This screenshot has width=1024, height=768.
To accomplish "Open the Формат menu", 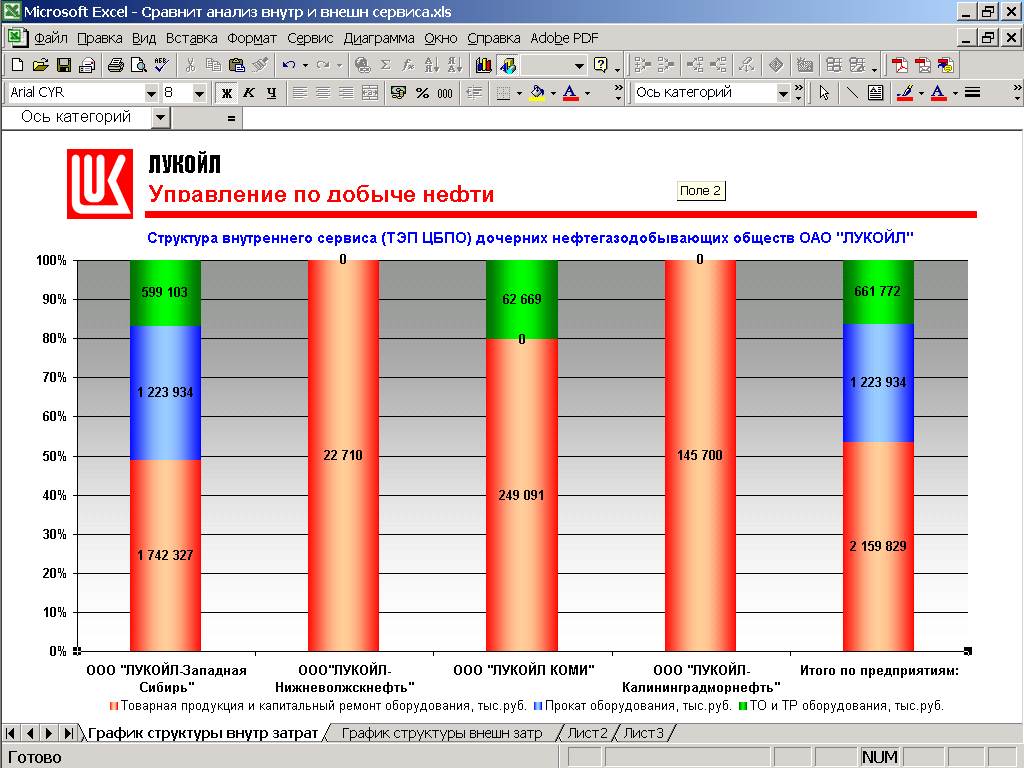I will [252, 38].
